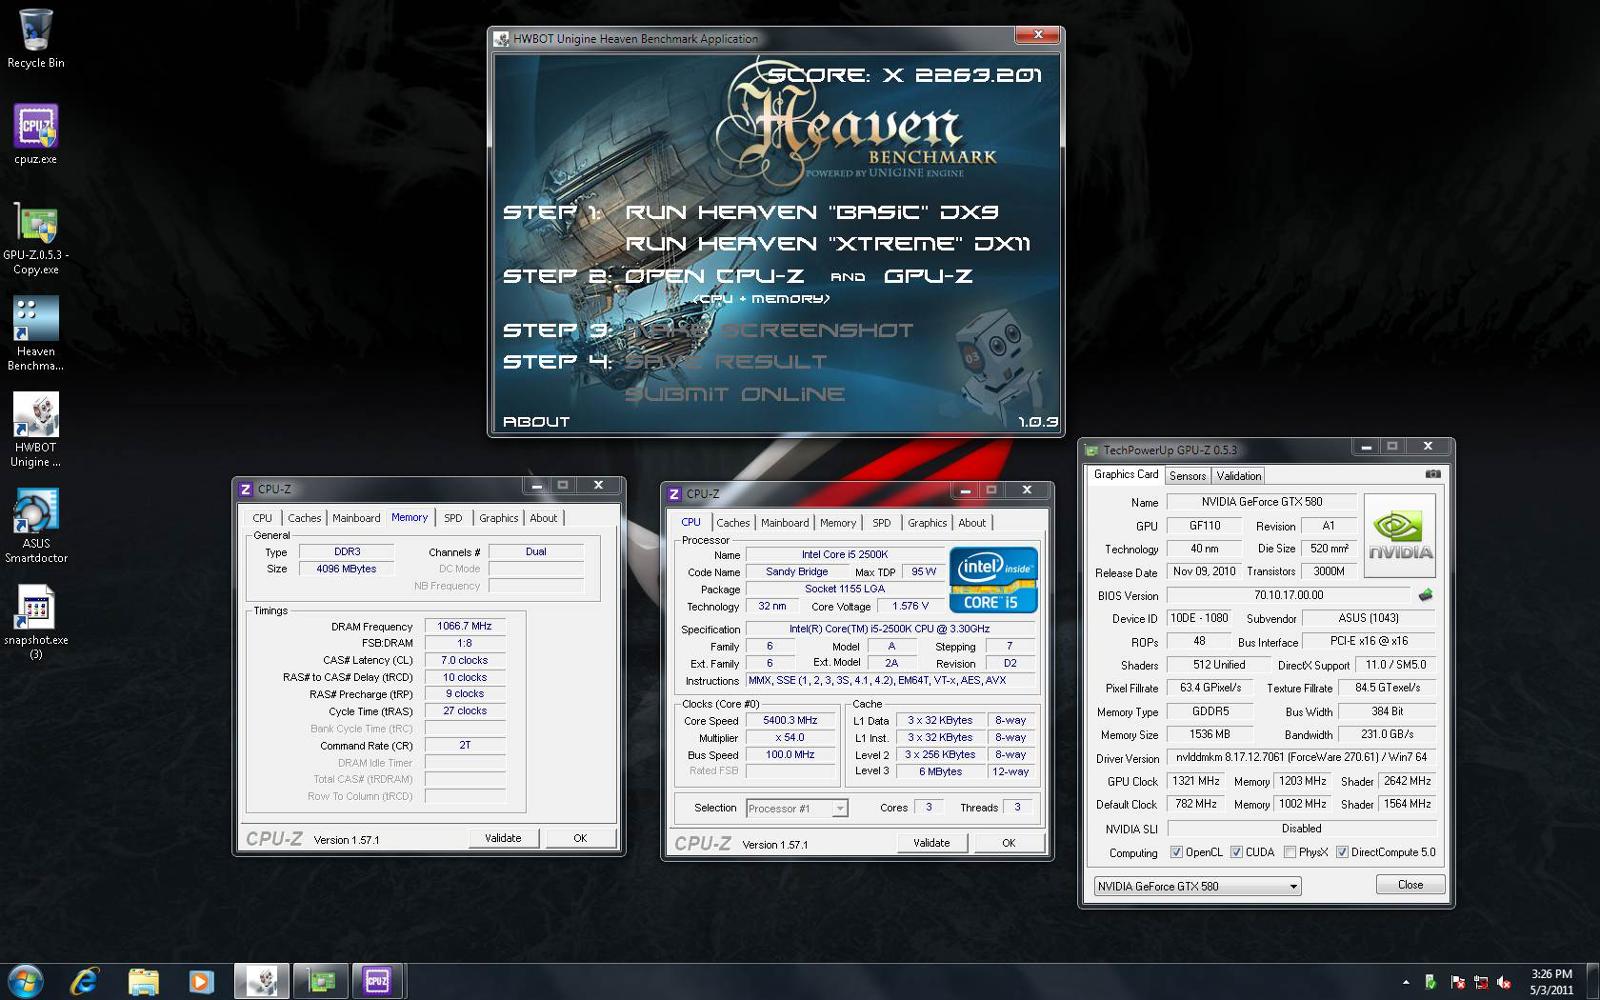
Task: Click OK in the CPU tab CPU-Z window
Action: (x=1008, y=843)
